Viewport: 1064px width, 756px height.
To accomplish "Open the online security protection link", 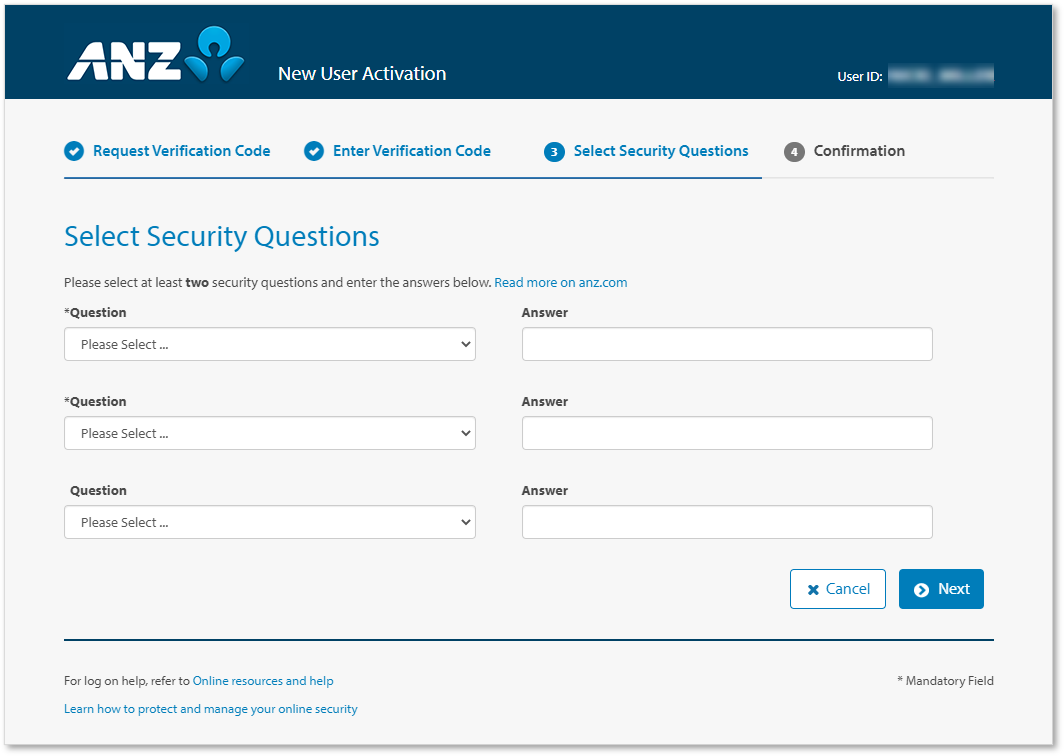I will coord(211,708).
